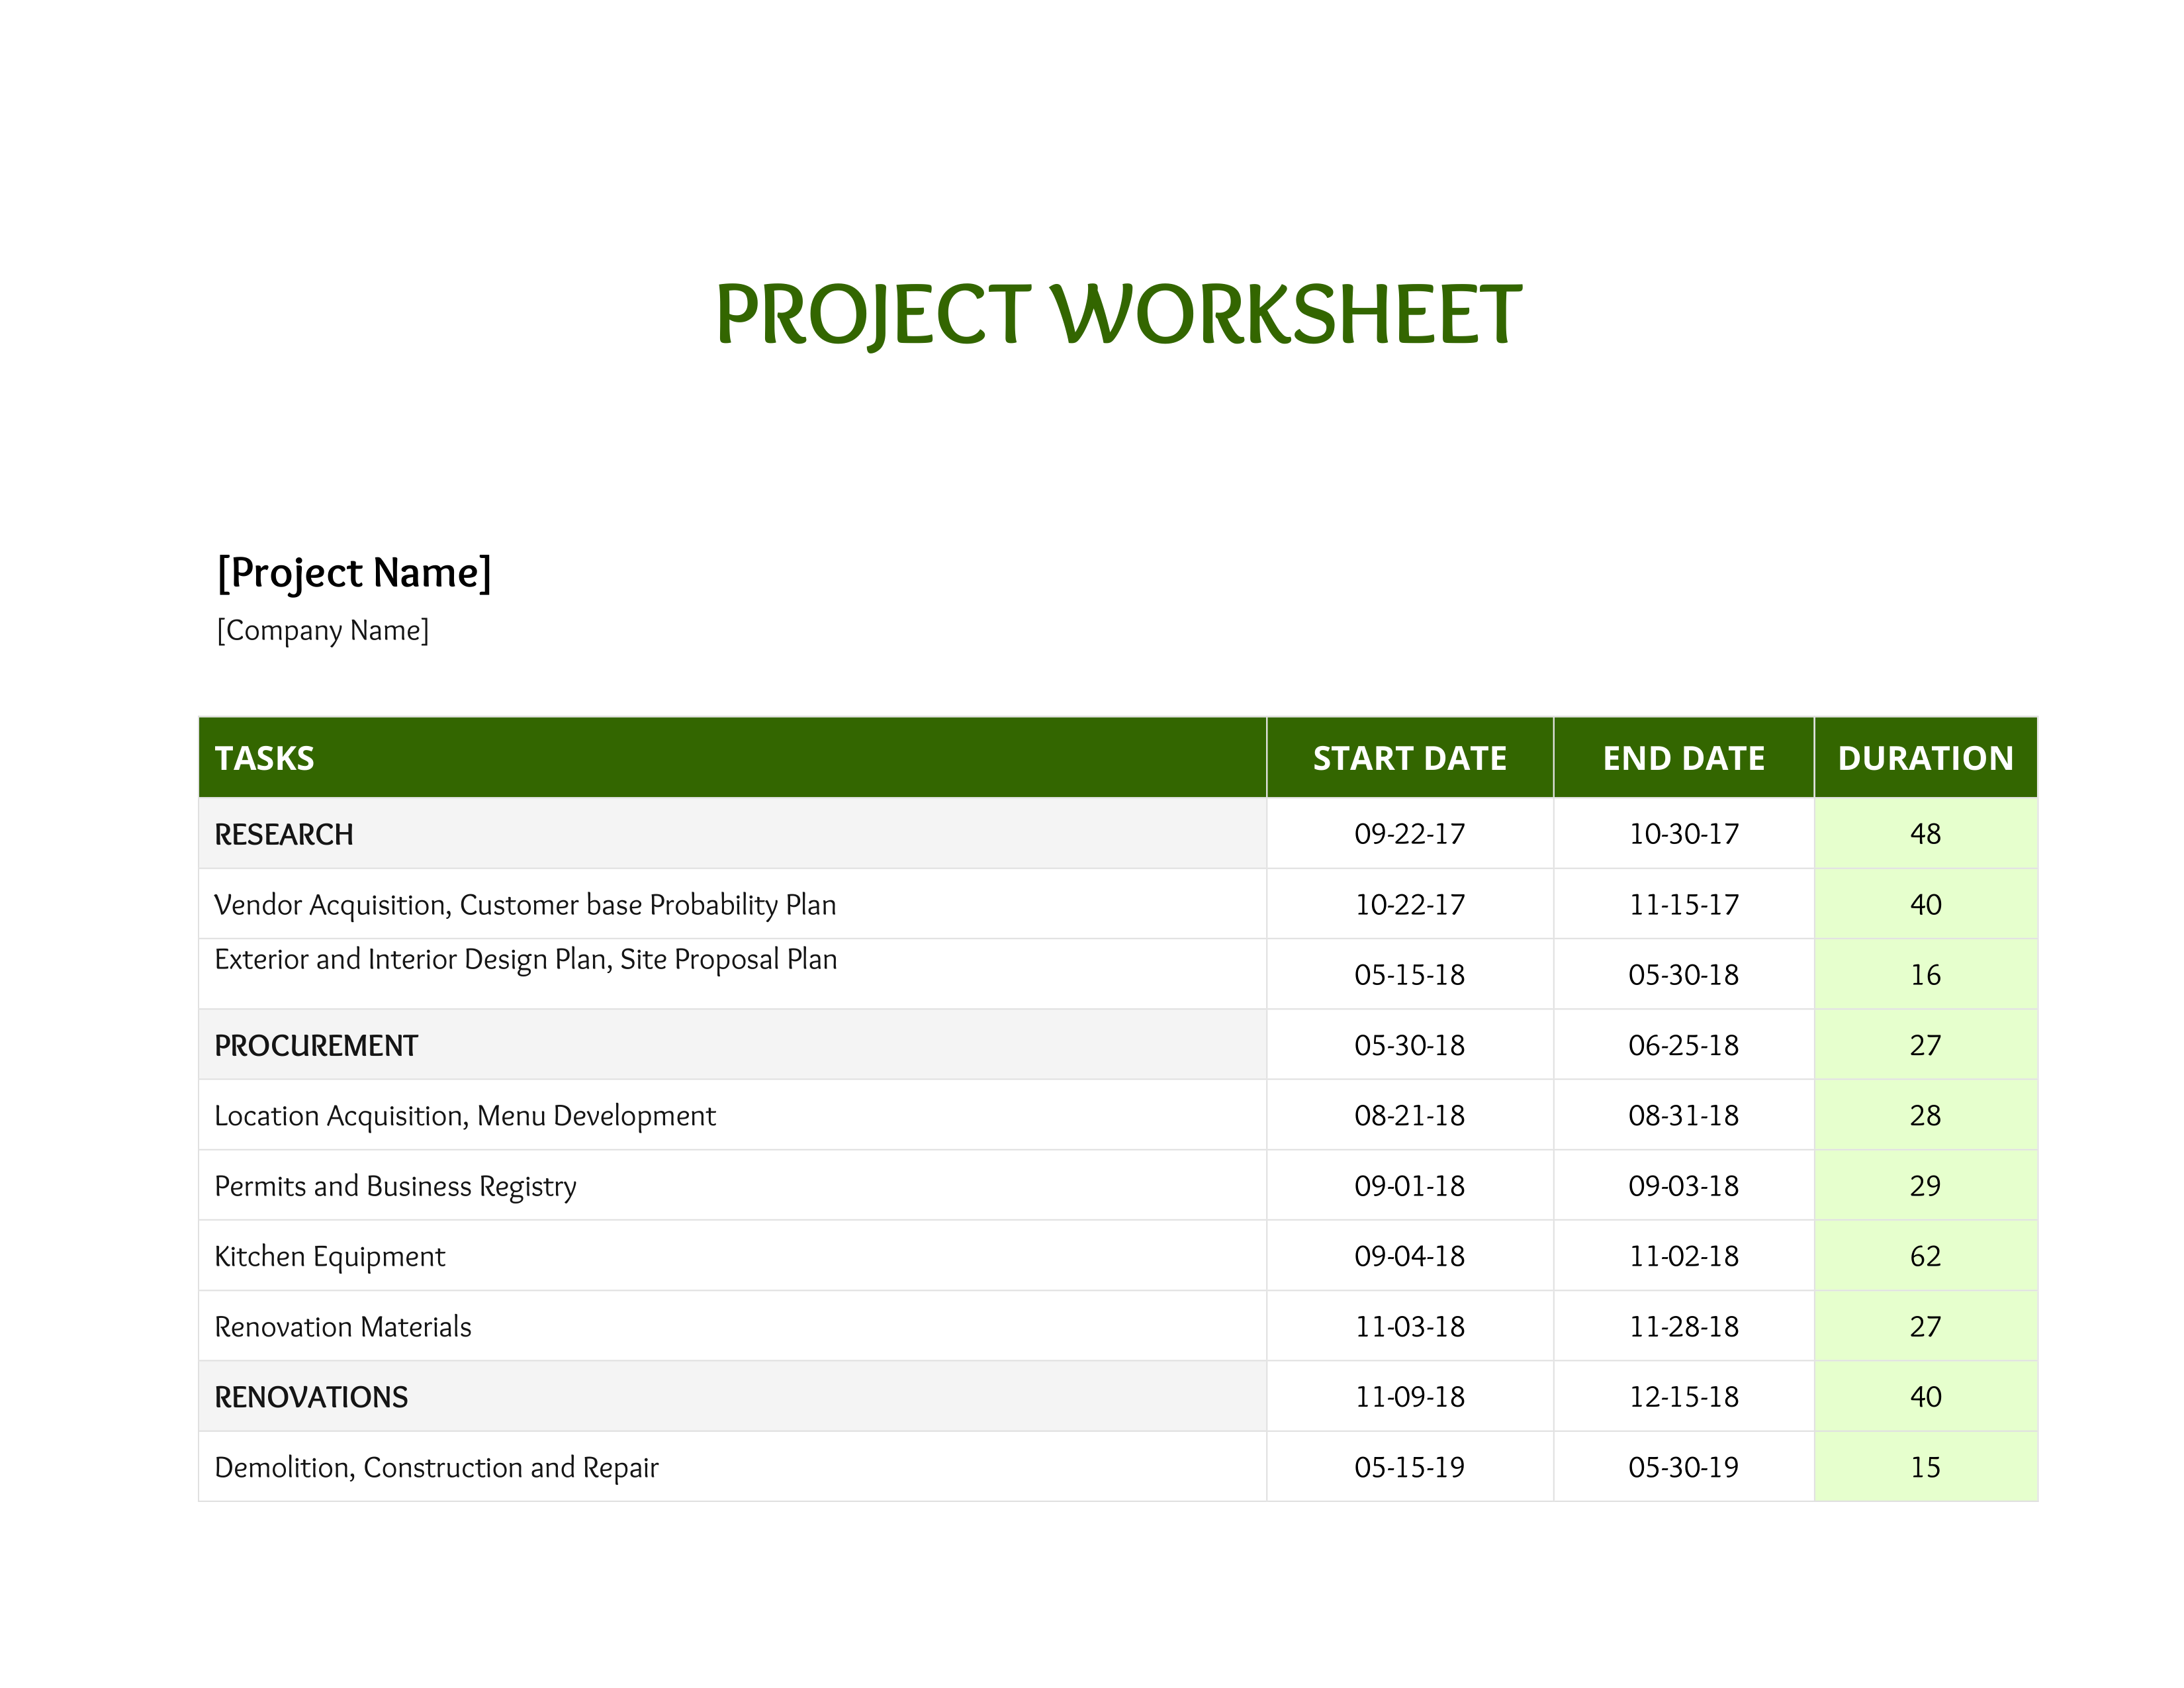This screenshot has height=1688, width=2184.
Task: Select start date 09-04-18
Action: [x=1409, y=1256]
